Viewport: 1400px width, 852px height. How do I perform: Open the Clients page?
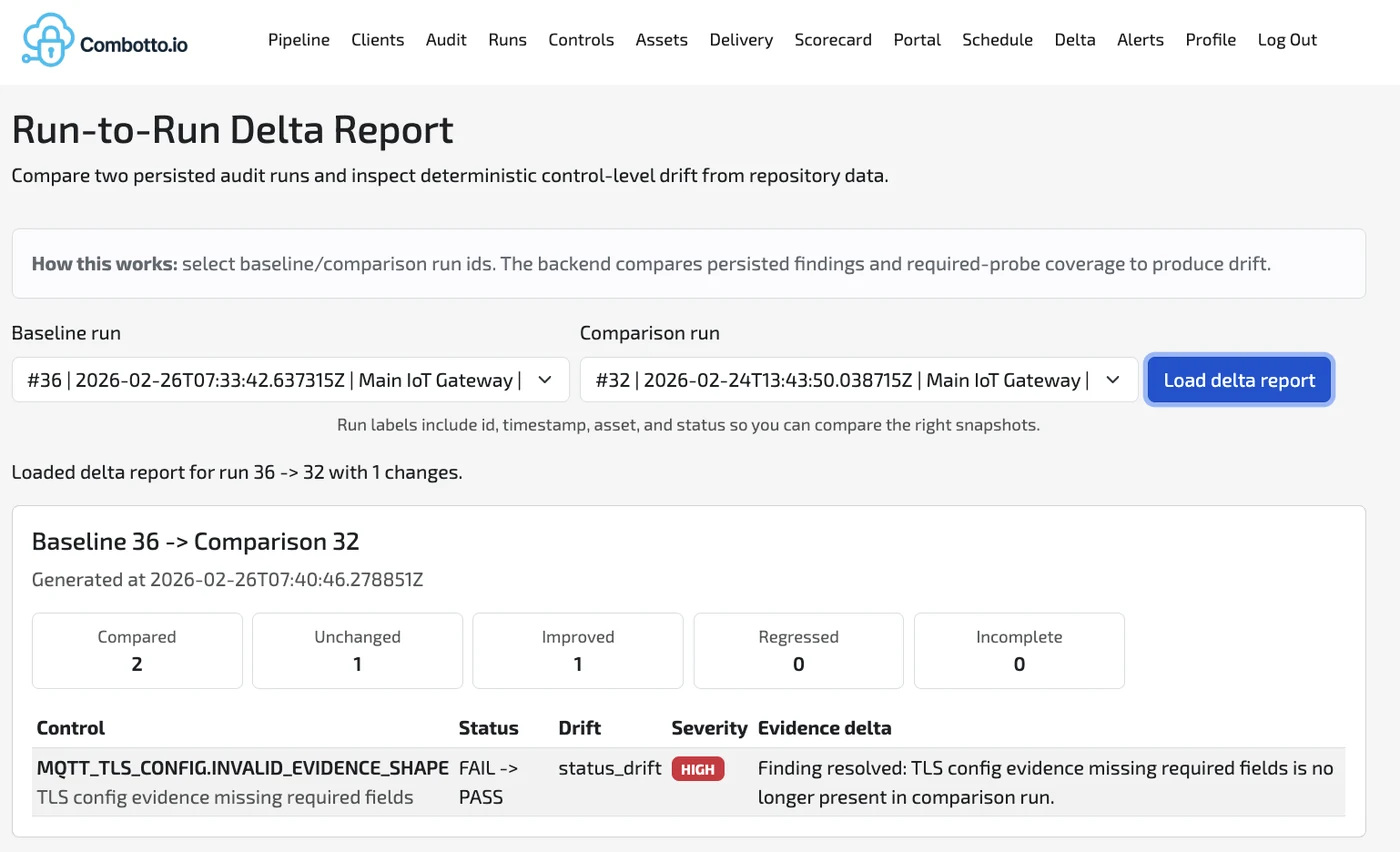(x=377, y=40)
